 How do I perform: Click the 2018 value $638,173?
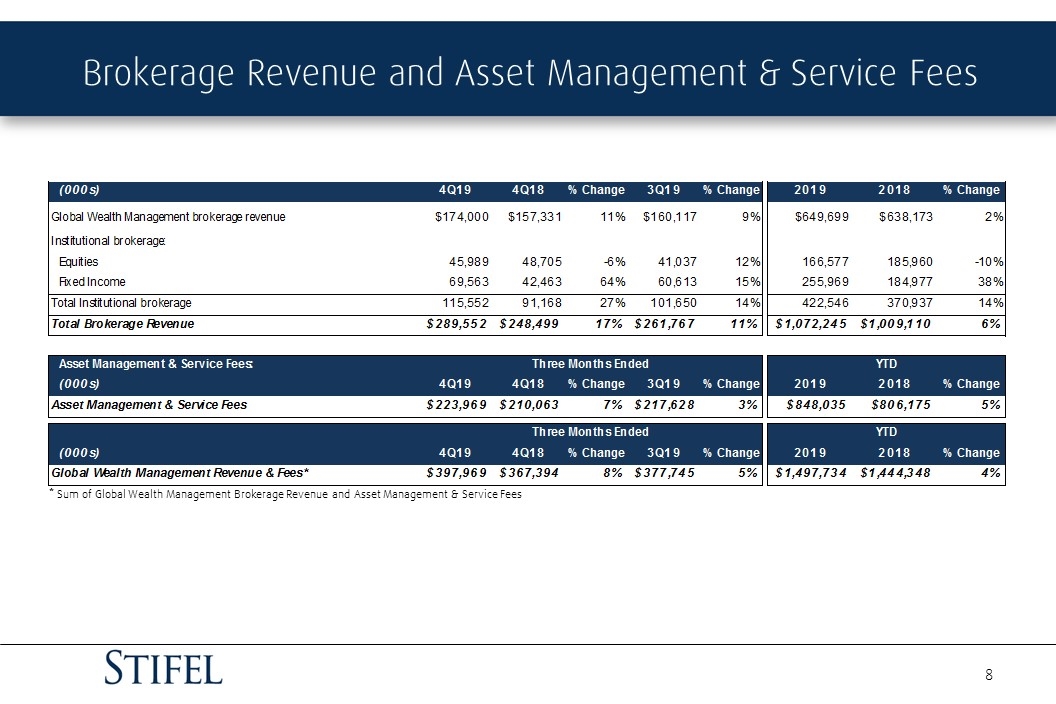tap(906, 217)
